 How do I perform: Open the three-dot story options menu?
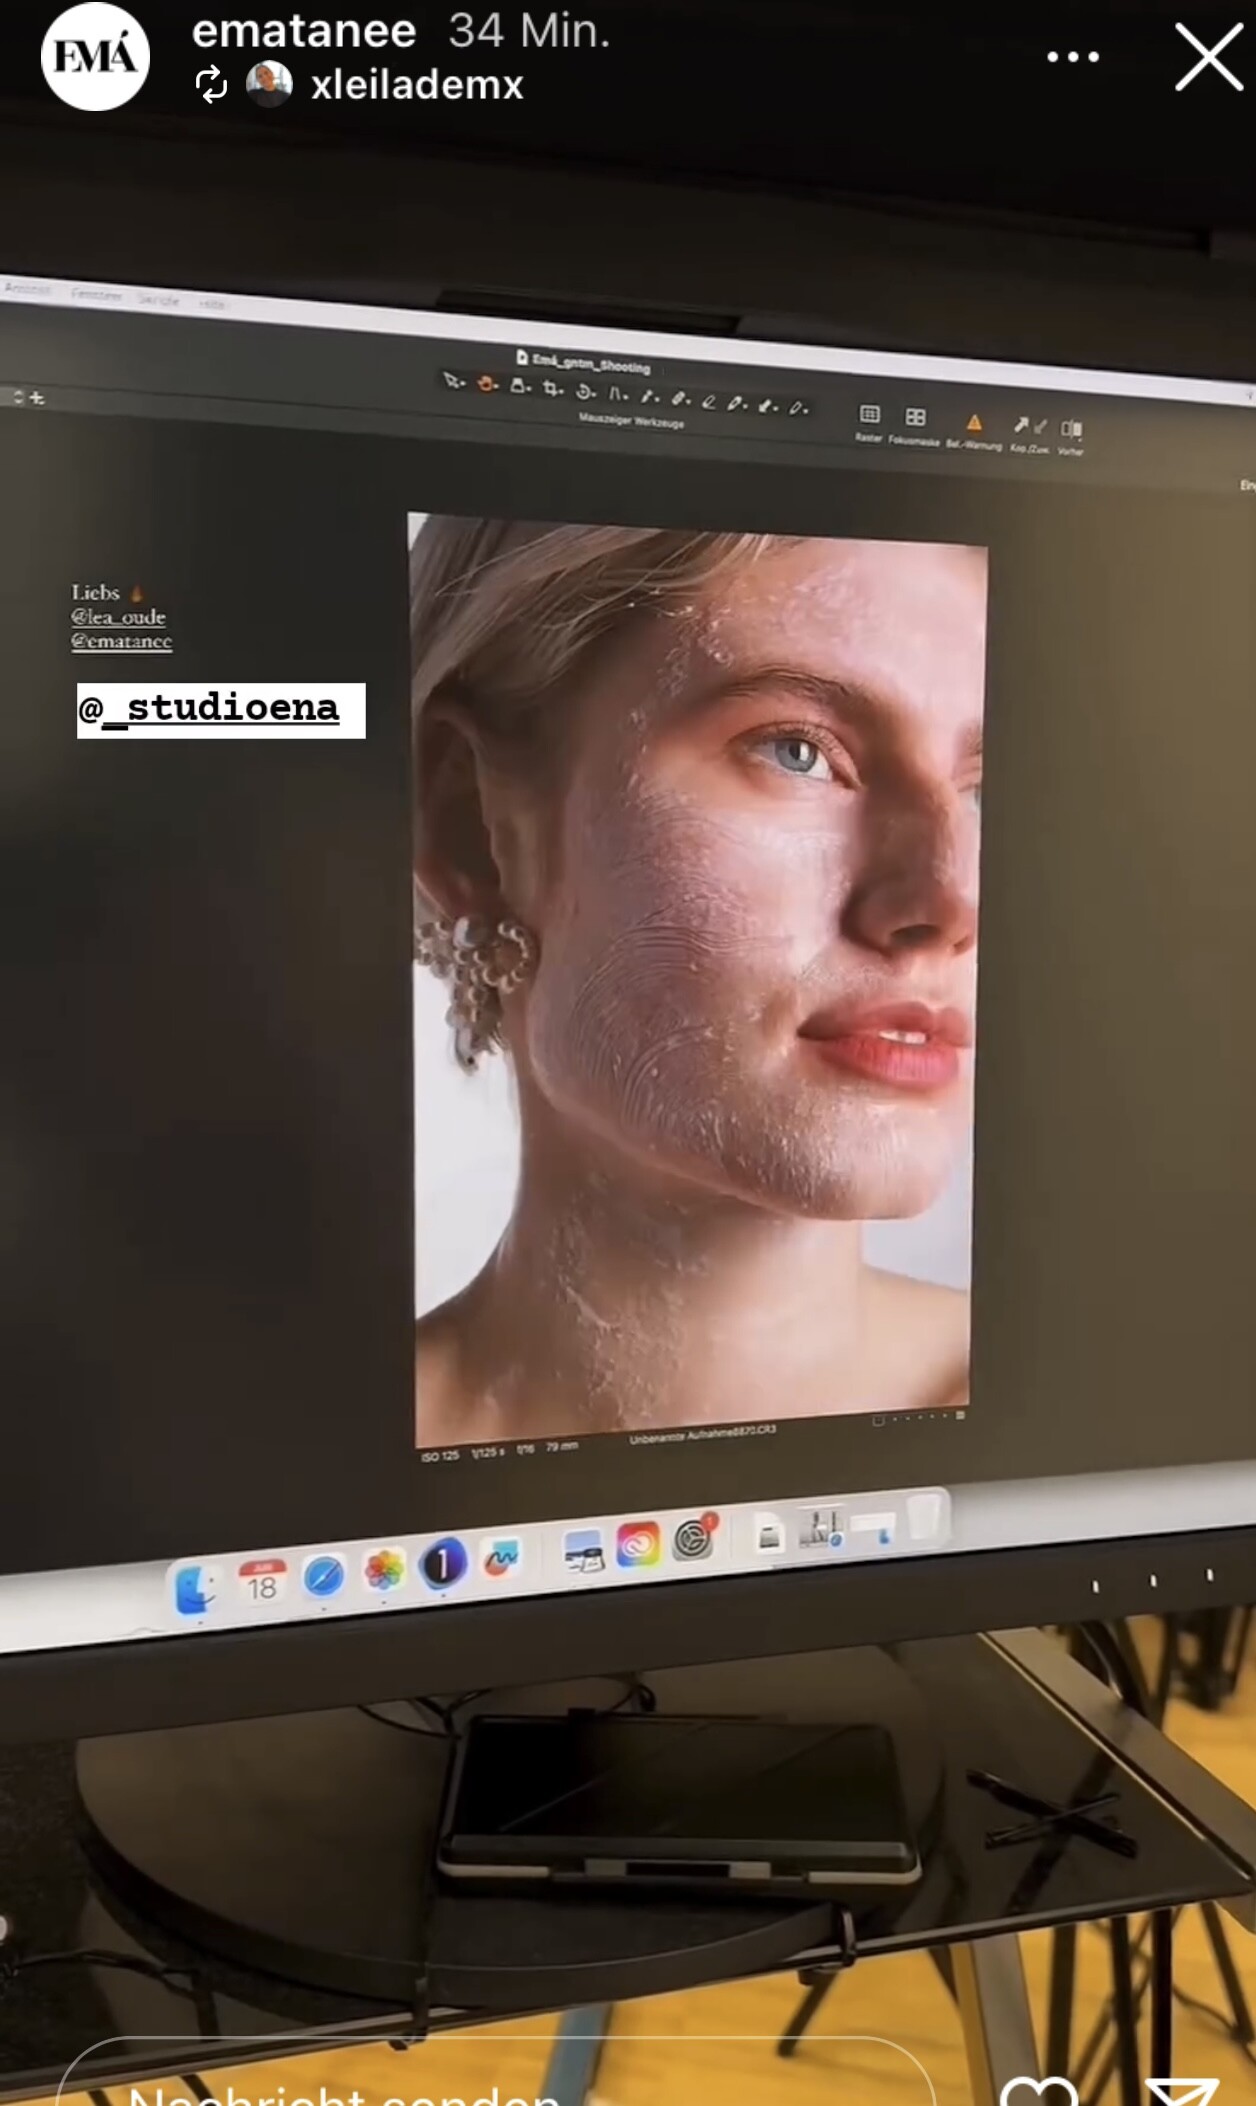coord(1073,57)
